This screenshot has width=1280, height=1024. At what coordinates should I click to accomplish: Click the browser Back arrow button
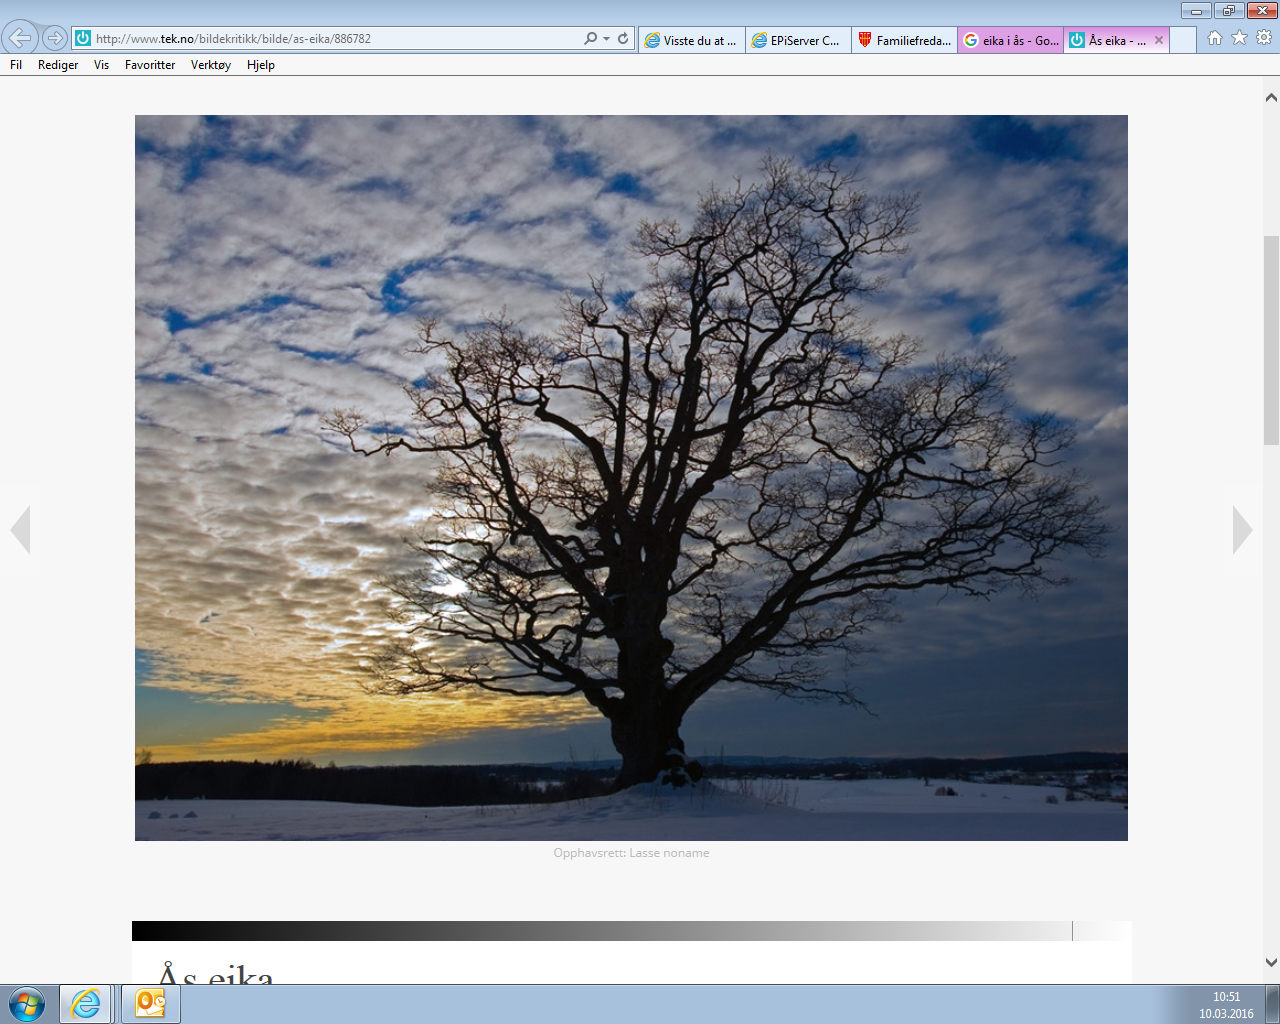(20, 38)
